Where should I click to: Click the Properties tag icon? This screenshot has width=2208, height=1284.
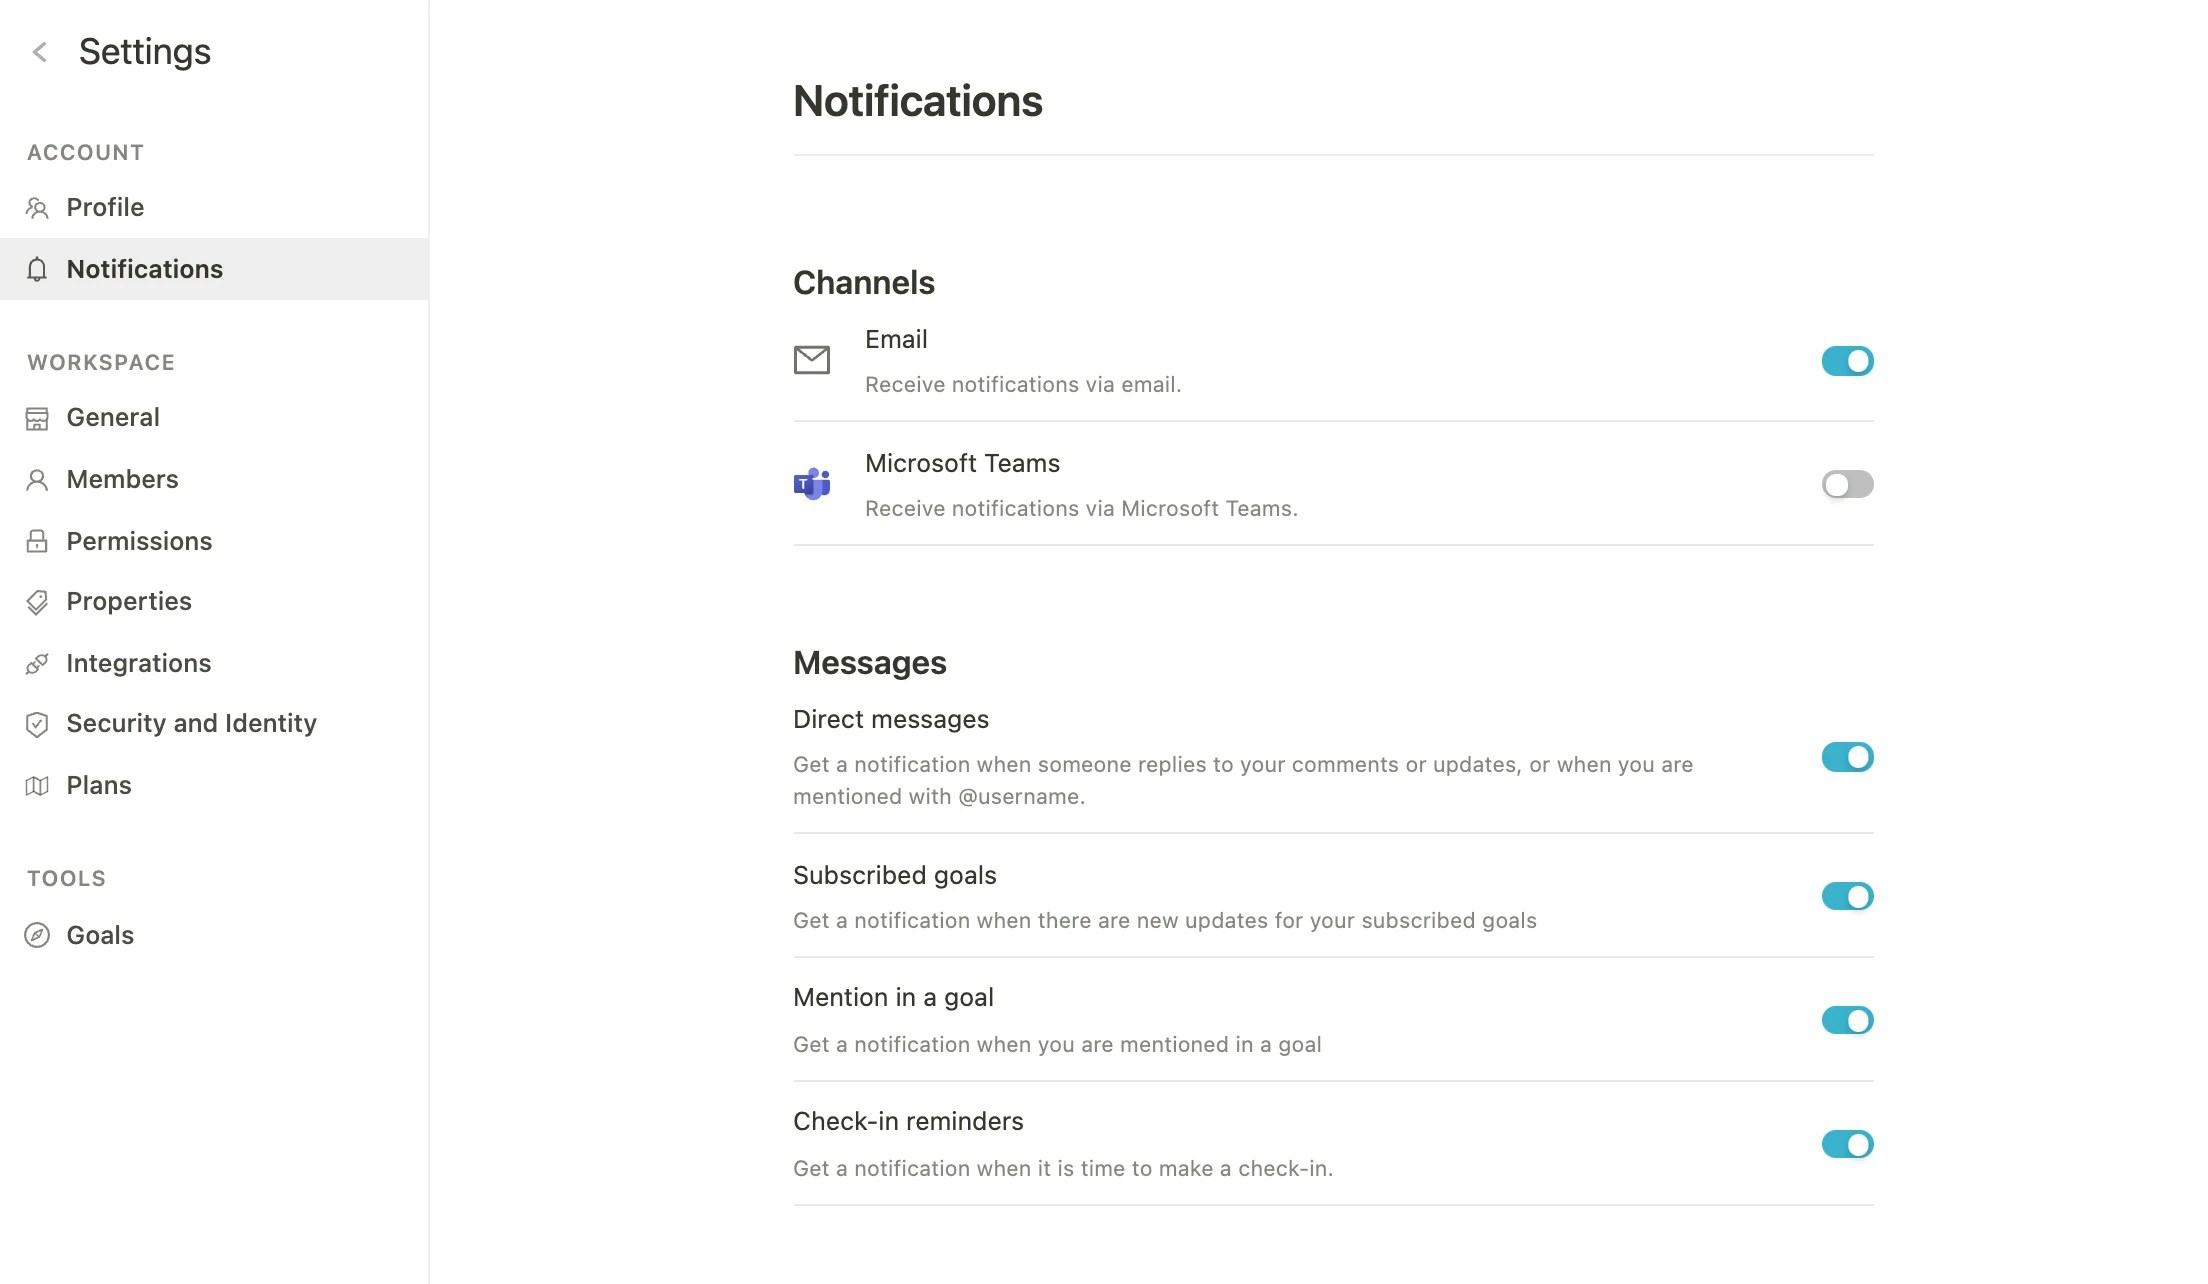[x=37, y=602]
